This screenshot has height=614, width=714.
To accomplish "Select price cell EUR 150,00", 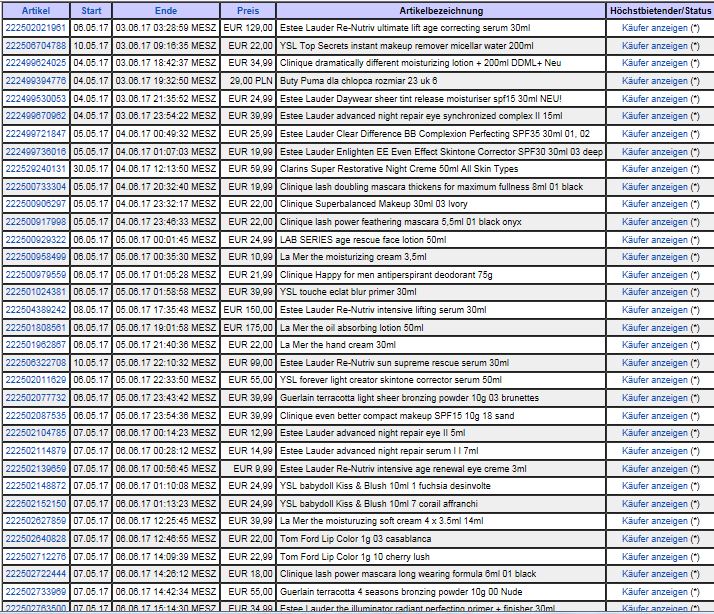I will [248, 310].
